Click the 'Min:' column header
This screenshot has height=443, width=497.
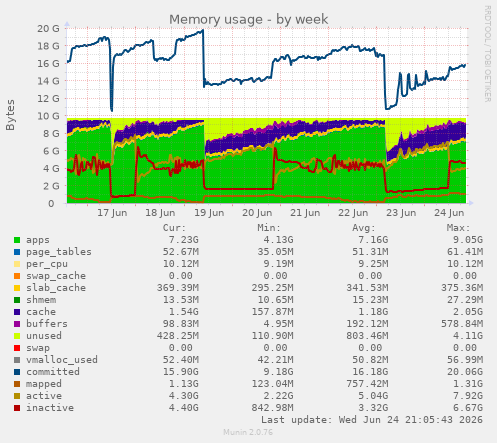pyautogui.click(x=269, y=228)
